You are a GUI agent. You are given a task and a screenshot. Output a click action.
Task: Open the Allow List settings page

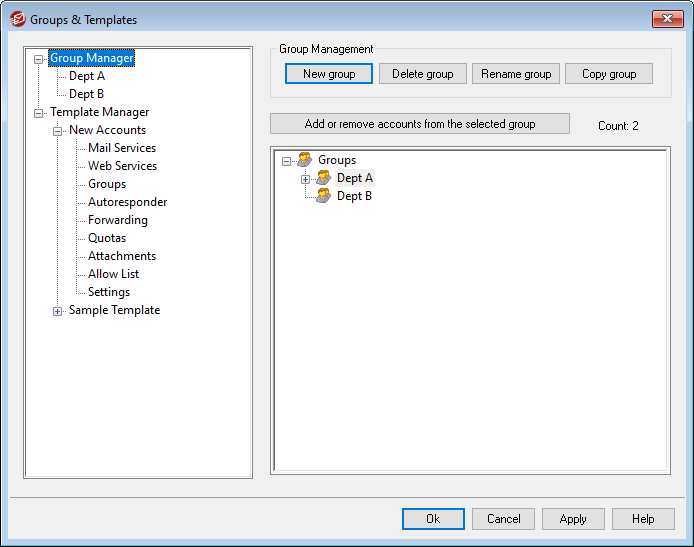click(113, 274)
